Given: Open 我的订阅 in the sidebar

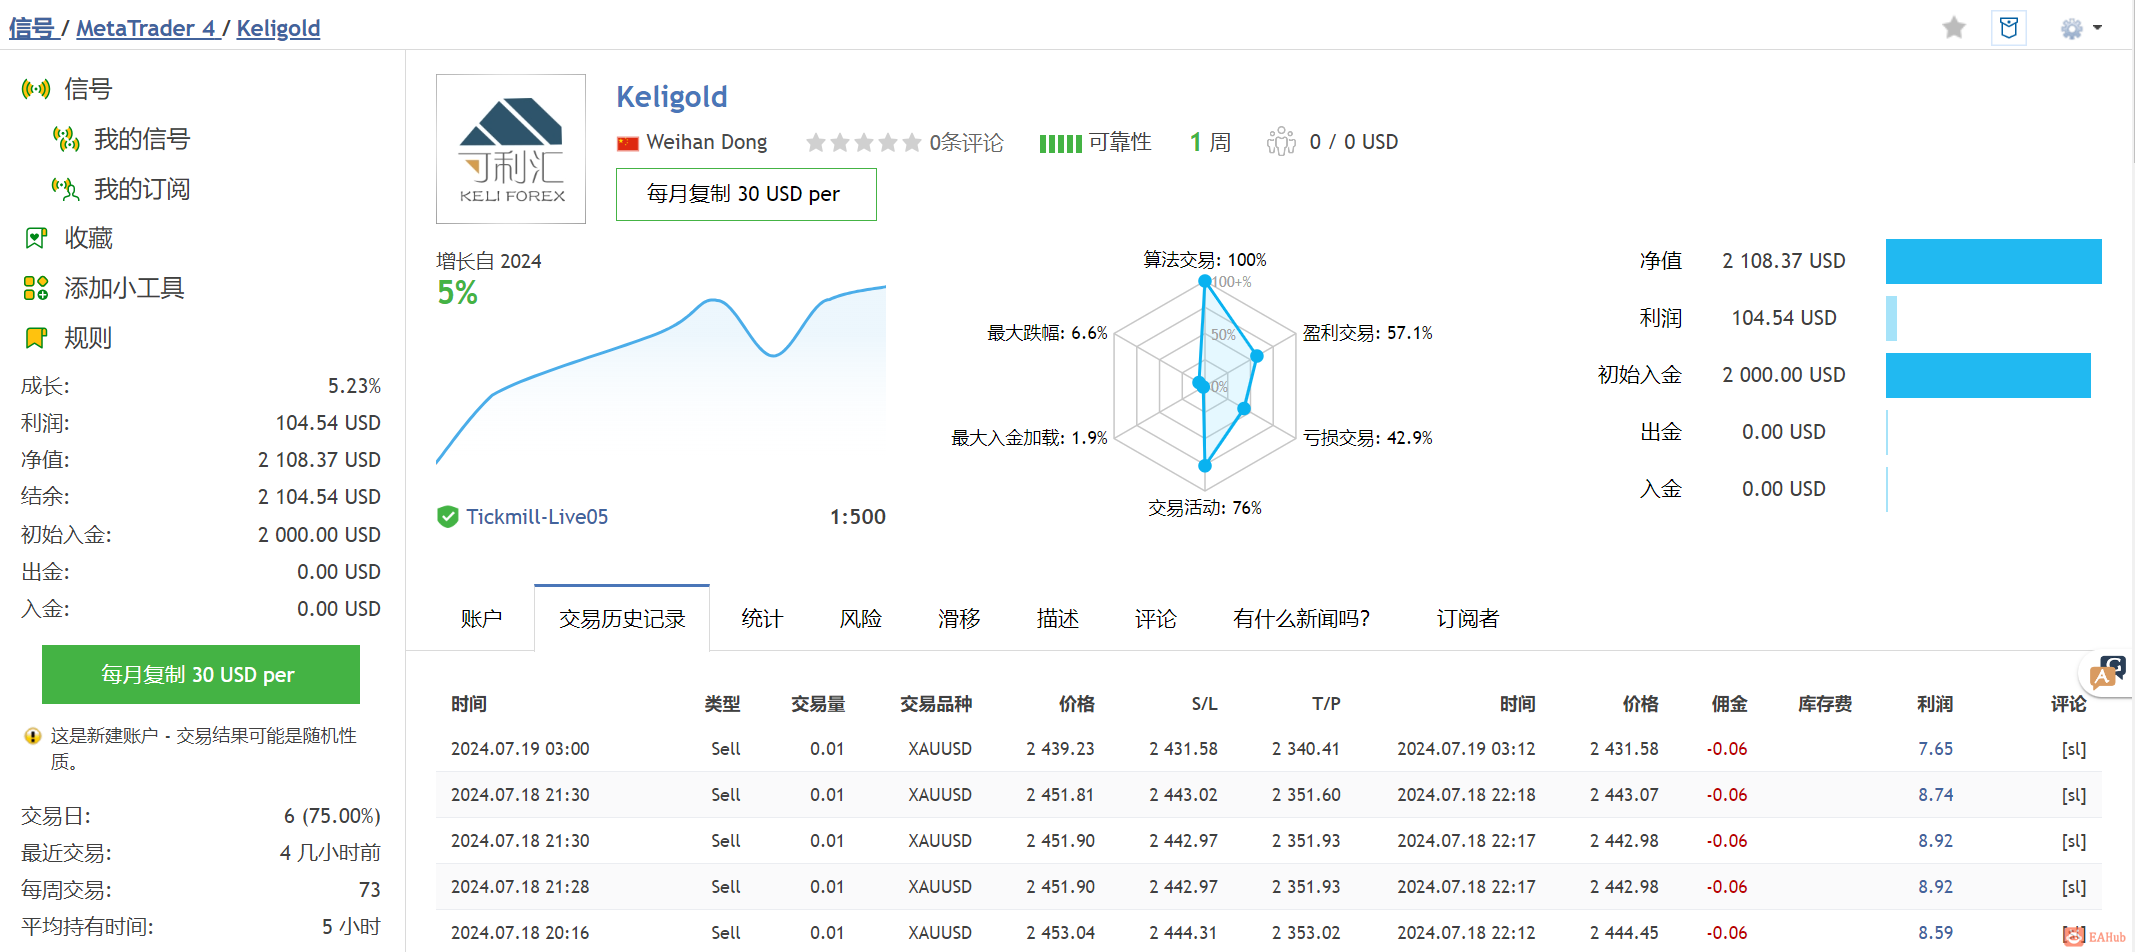Looking at the screenshot, I should (142, 189).
